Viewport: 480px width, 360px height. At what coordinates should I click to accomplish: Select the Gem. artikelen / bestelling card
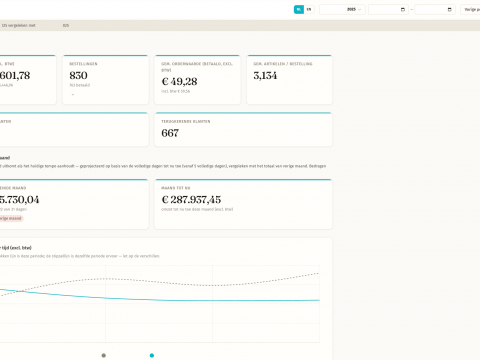289,80
